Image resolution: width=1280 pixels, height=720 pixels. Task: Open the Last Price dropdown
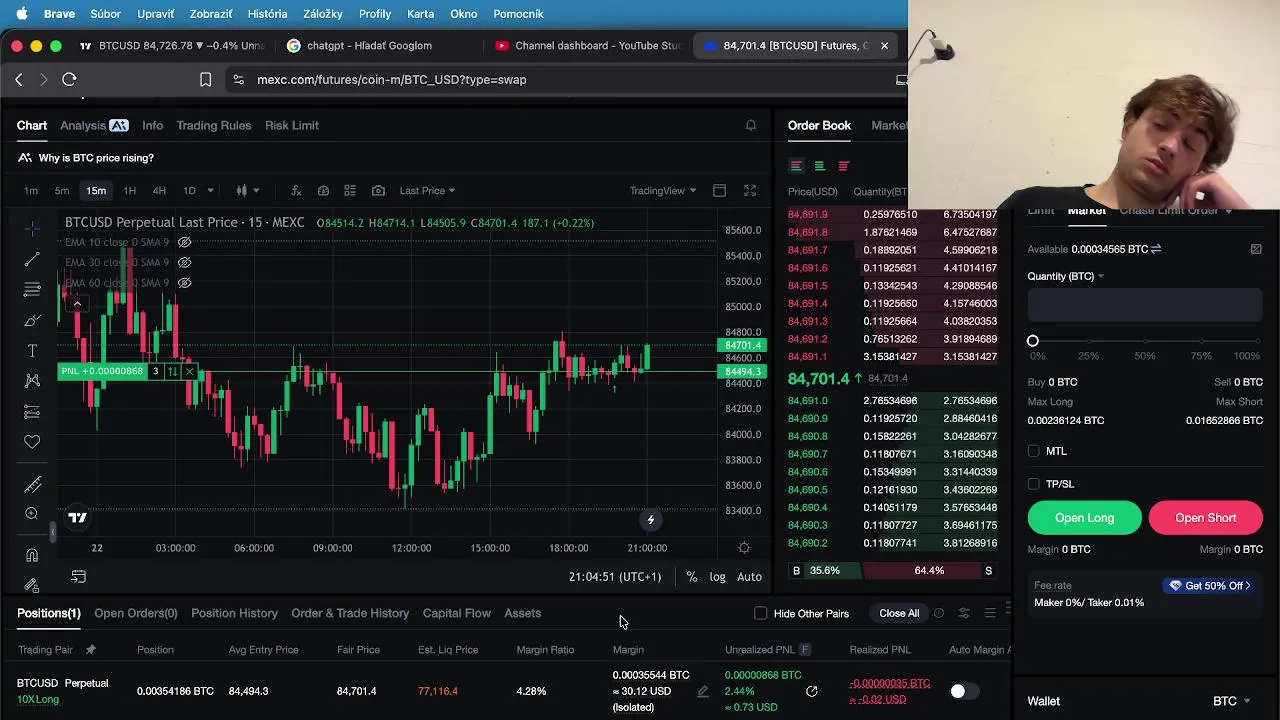pos(427,190)
